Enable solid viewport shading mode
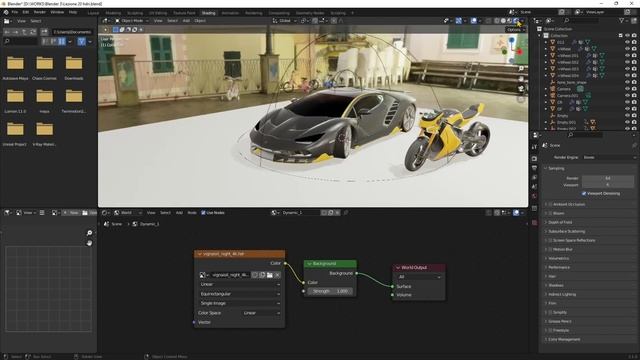The height and width of the screenshot is (360, 640). click(x=503, y=20)
